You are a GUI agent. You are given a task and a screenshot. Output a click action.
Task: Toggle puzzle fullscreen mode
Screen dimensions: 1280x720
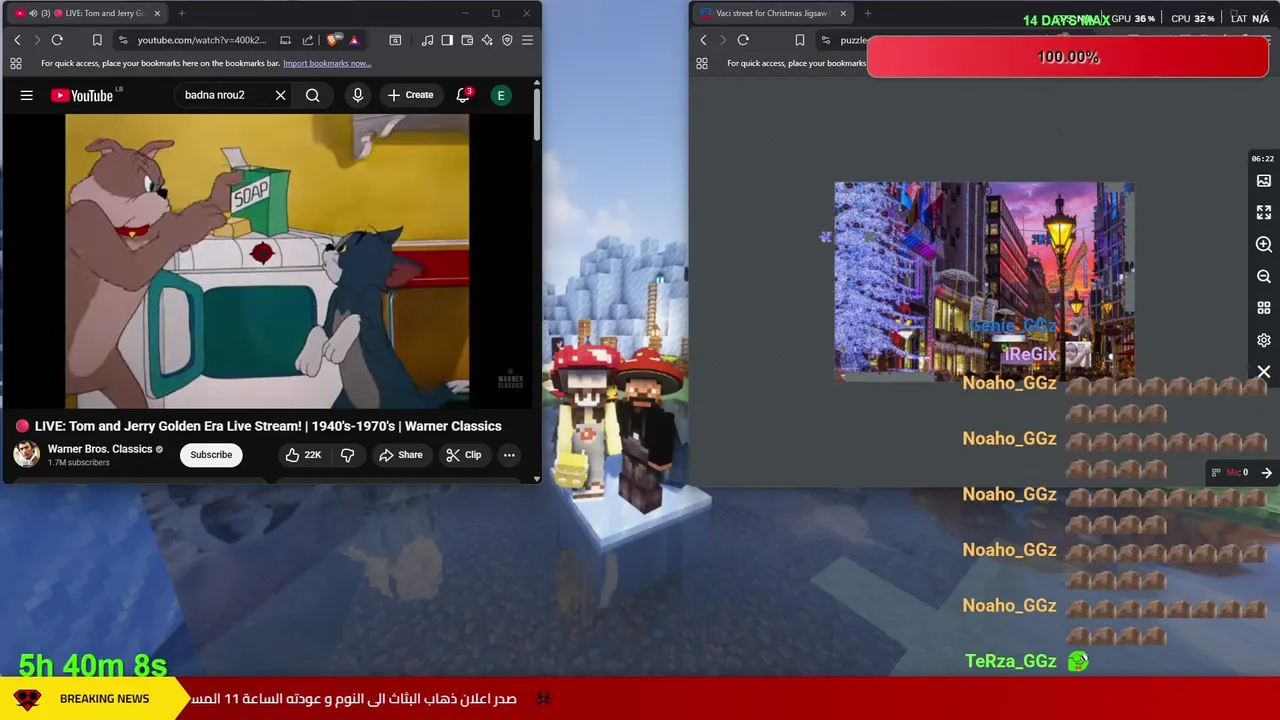[1264, 213]
